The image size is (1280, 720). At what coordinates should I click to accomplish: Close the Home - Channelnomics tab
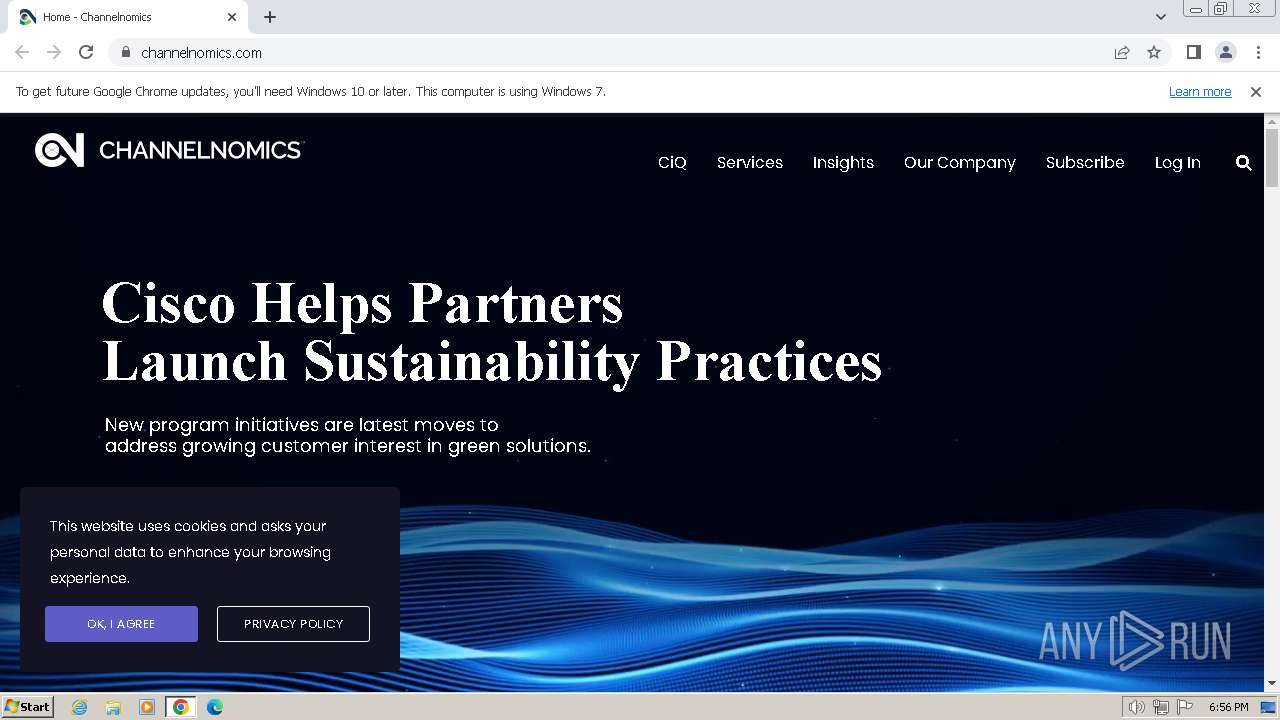tap(232, 17)
